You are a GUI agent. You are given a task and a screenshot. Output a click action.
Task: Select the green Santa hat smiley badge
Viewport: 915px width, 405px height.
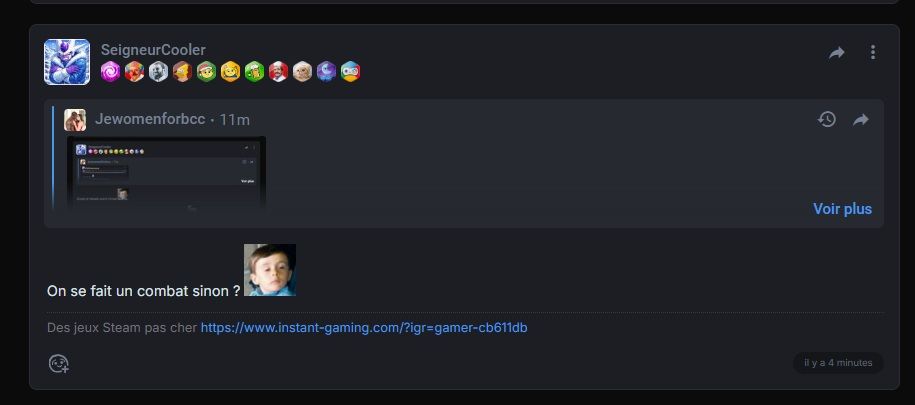pyautogui.click(x=207, y=72)
